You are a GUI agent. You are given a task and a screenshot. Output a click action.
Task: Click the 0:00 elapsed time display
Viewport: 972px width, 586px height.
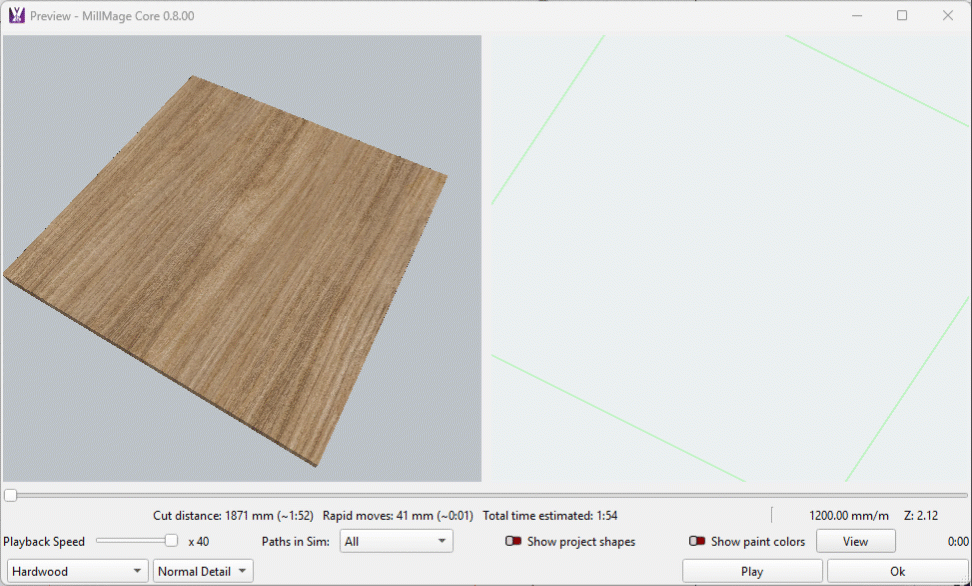tap(957, 542)
